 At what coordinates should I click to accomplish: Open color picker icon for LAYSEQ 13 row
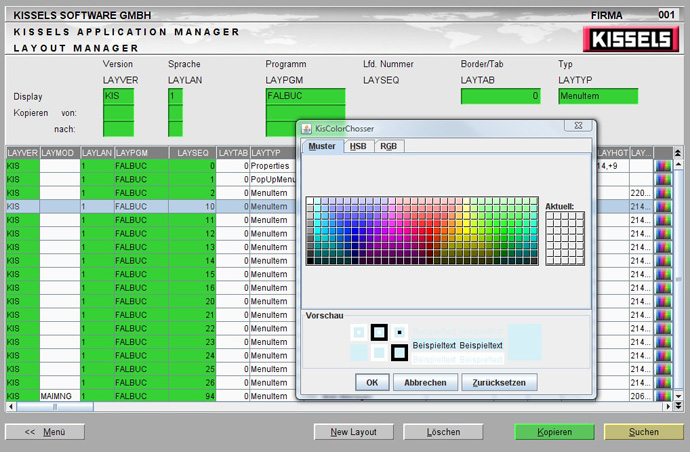coord(663,247)
